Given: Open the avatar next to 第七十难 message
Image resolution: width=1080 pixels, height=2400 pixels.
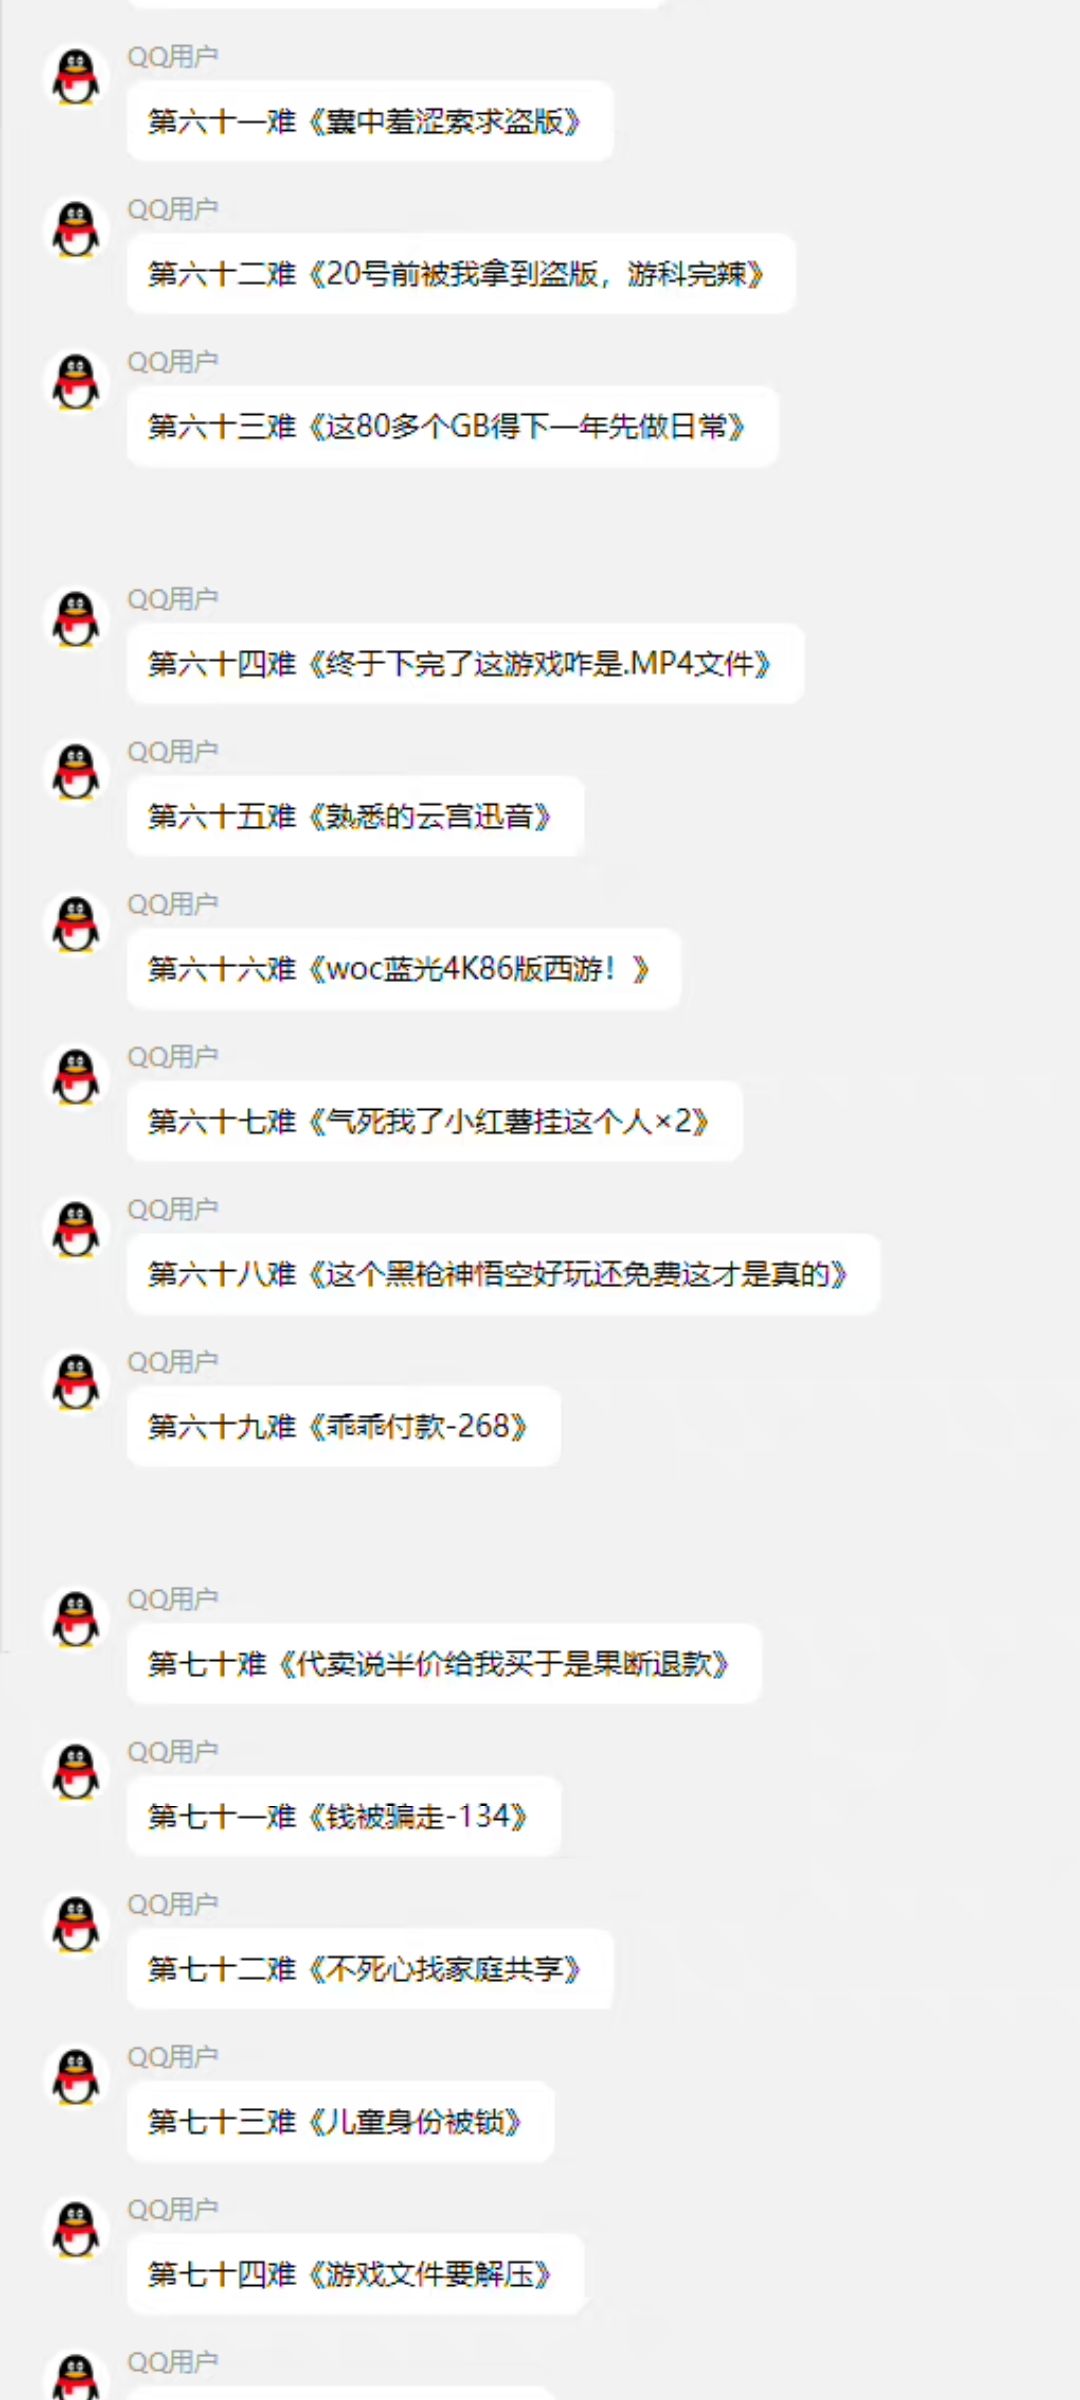Looking at the screenshot, I should pos(76,1619).
